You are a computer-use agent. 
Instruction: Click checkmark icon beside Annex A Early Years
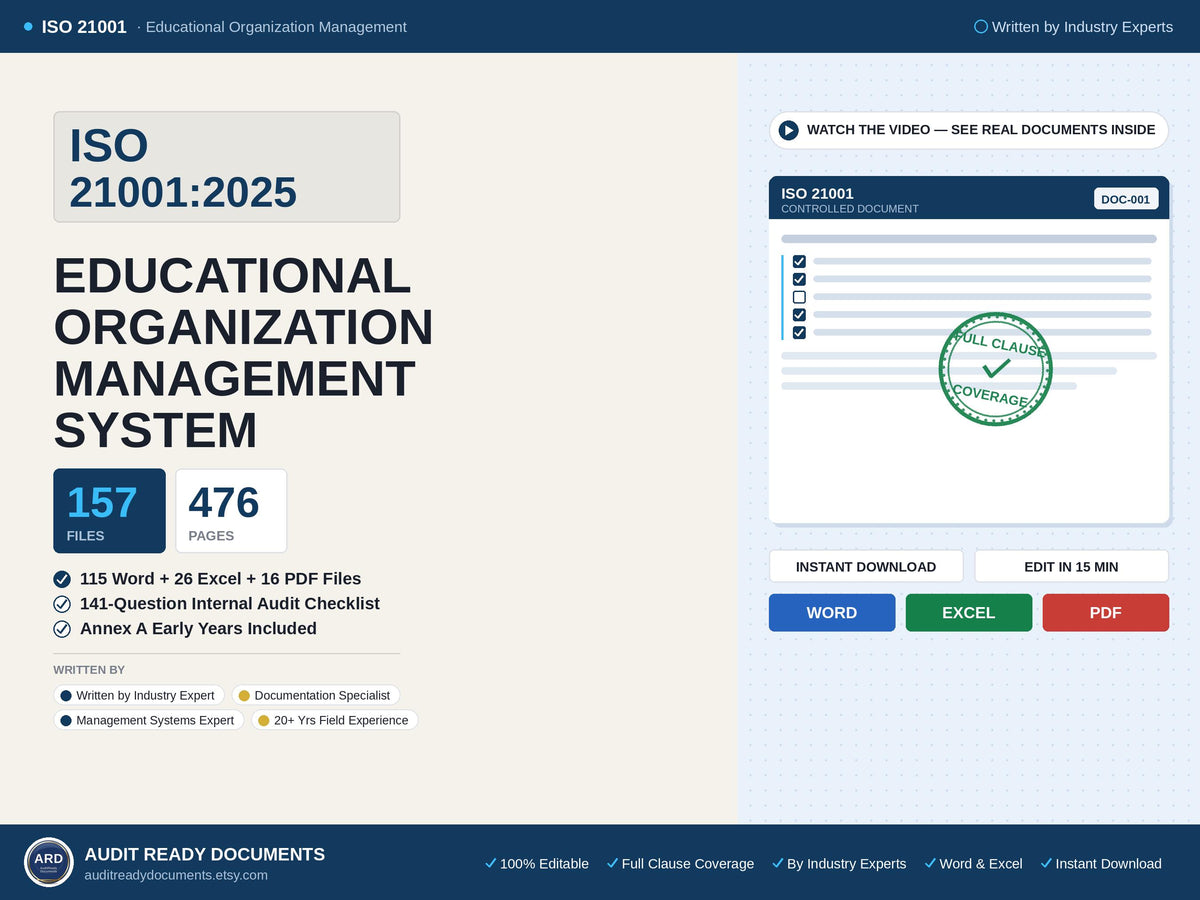click(62, 629)
